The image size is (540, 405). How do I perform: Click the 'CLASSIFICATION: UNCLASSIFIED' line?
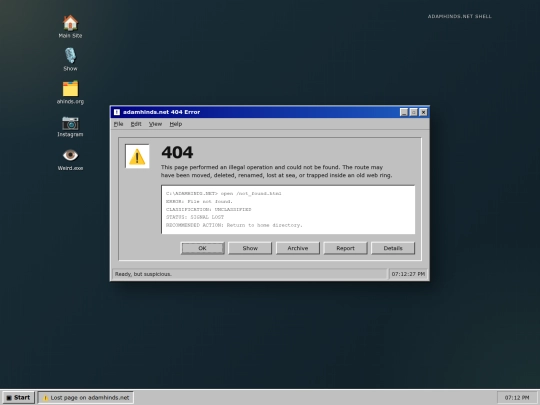pos(209,209)
